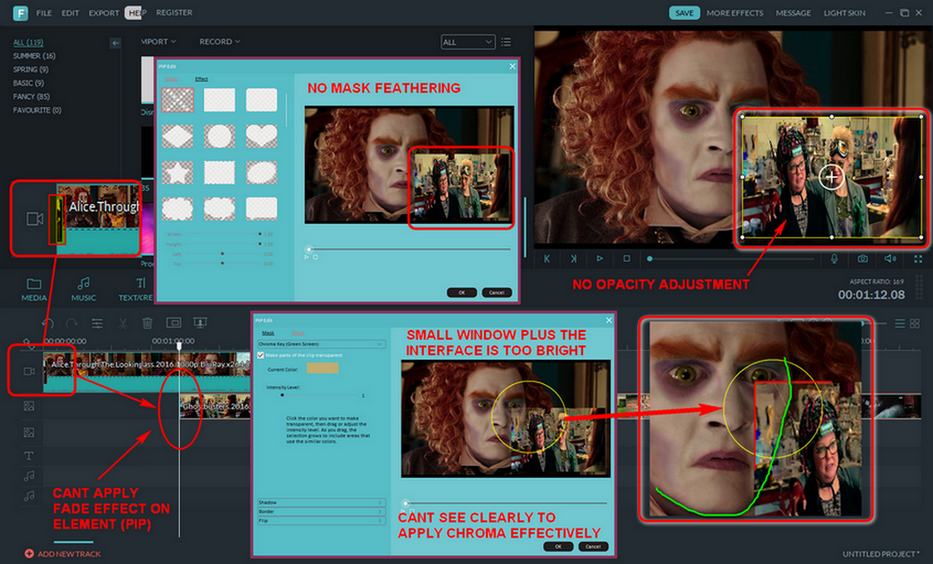The height and width of the screenshot is (564, 933).
Task: Expand the Shadow section
Action: click(321, 503)
